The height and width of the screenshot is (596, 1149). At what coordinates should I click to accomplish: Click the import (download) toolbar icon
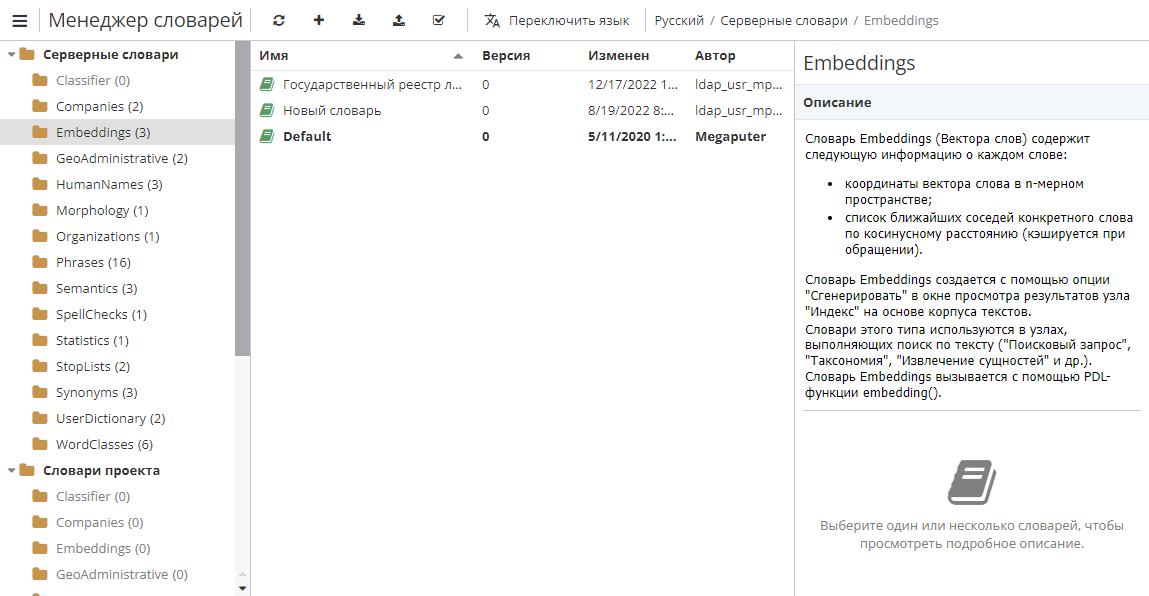[x=358, y=21]
